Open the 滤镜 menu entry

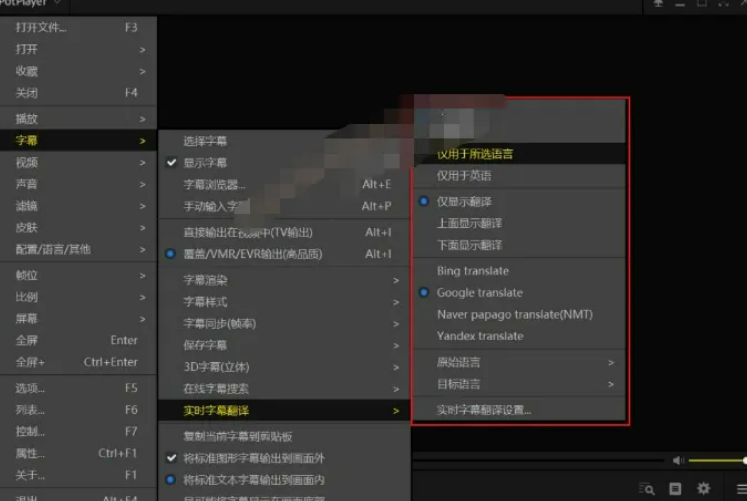78,206
